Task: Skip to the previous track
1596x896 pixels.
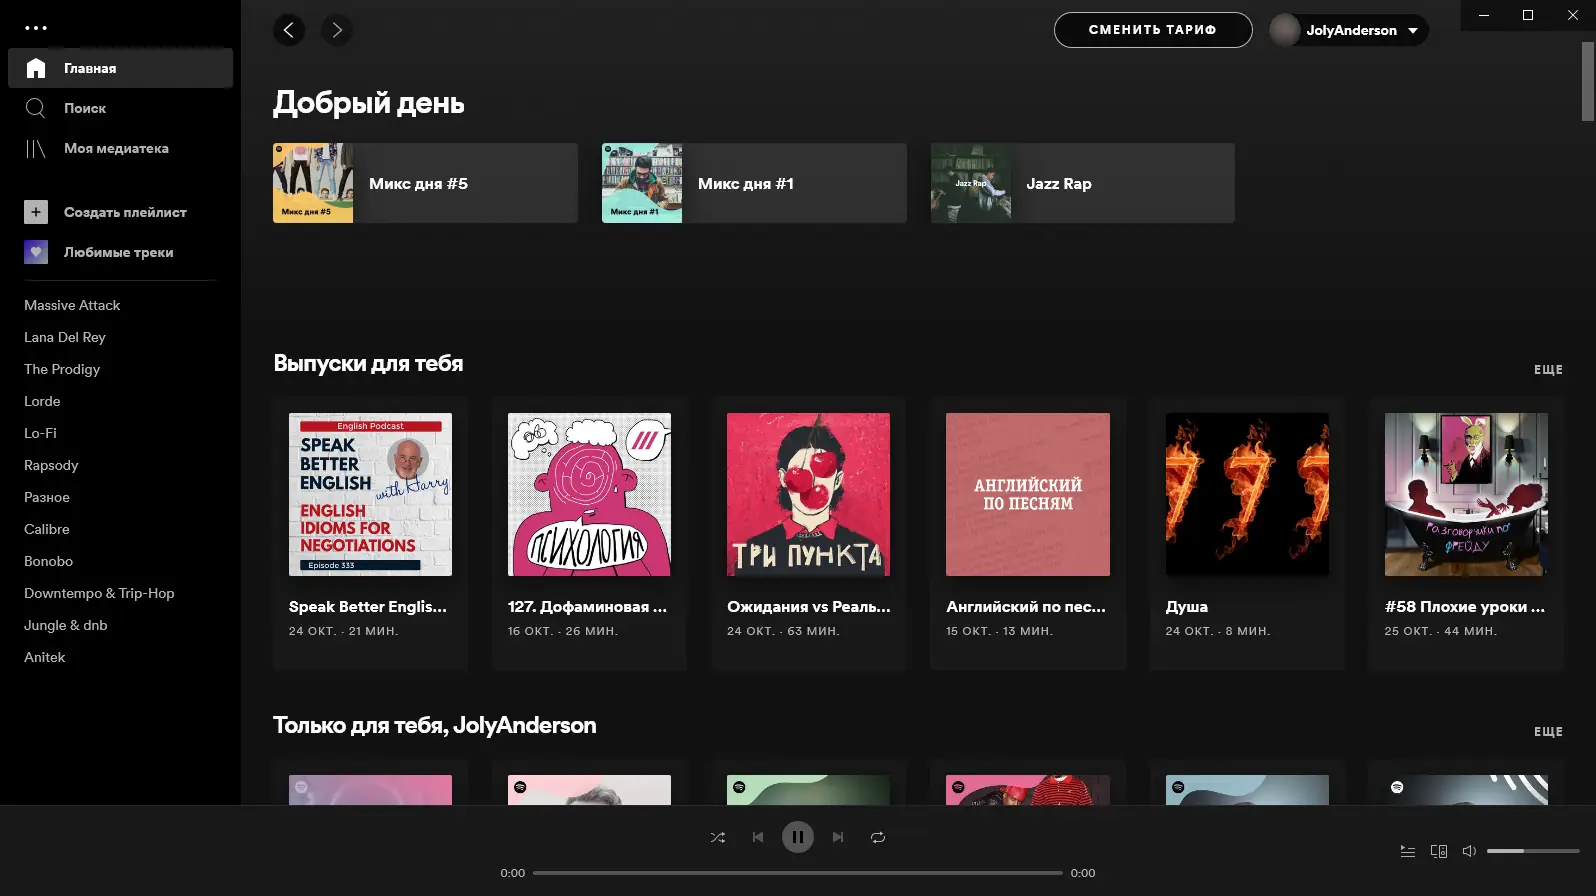Action: click(x=758, y=837)
